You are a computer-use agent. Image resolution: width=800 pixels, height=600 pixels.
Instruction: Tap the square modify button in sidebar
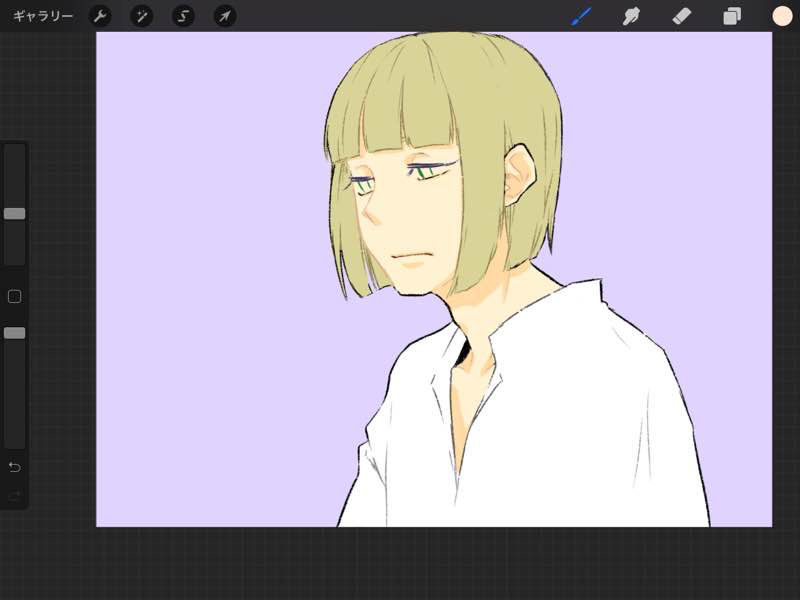pyautogui.click(x=14, y=296)
